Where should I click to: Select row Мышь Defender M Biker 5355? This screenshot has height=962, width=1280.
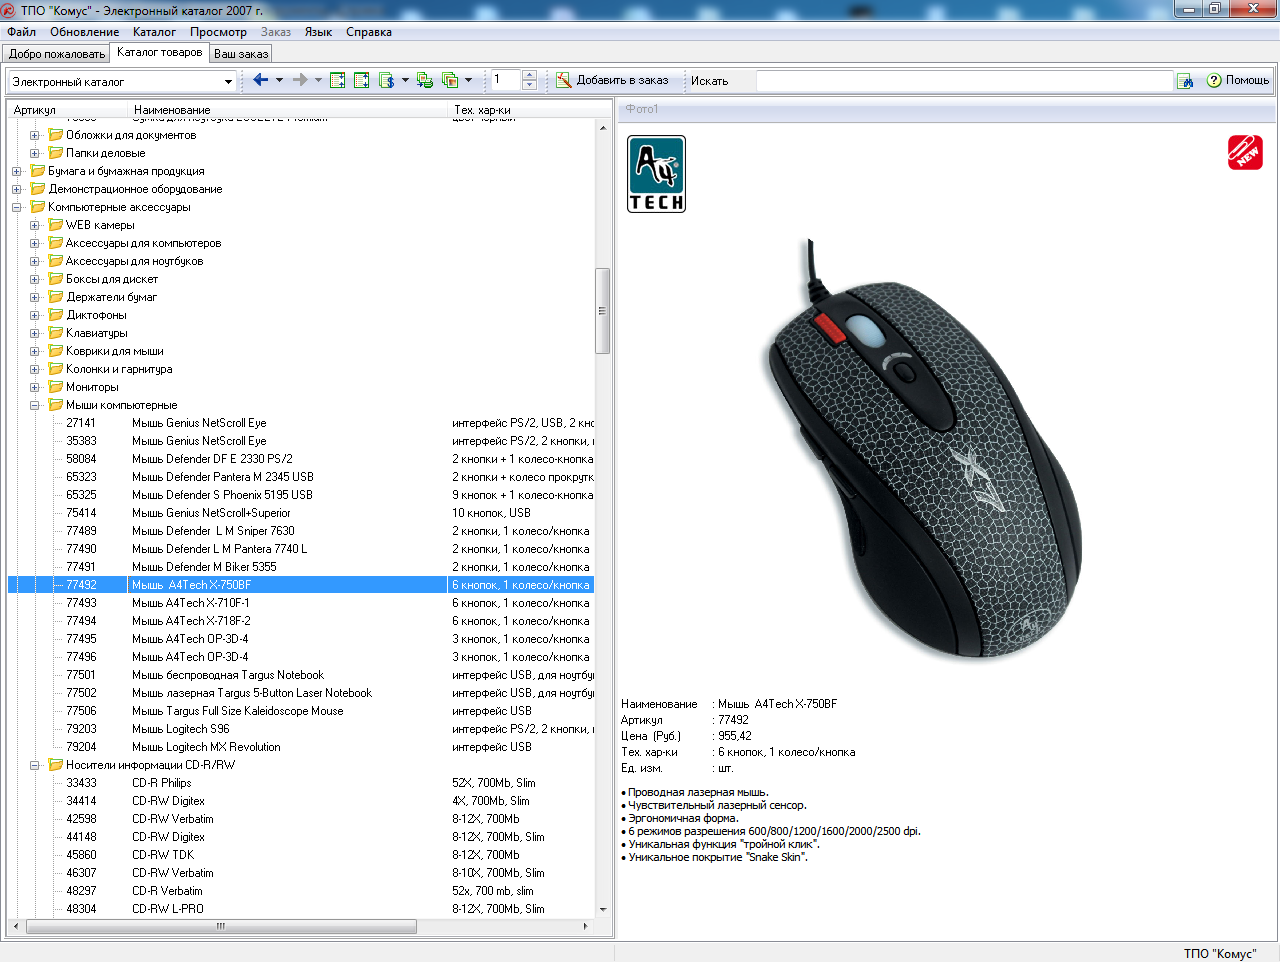[x=301, y=567]
